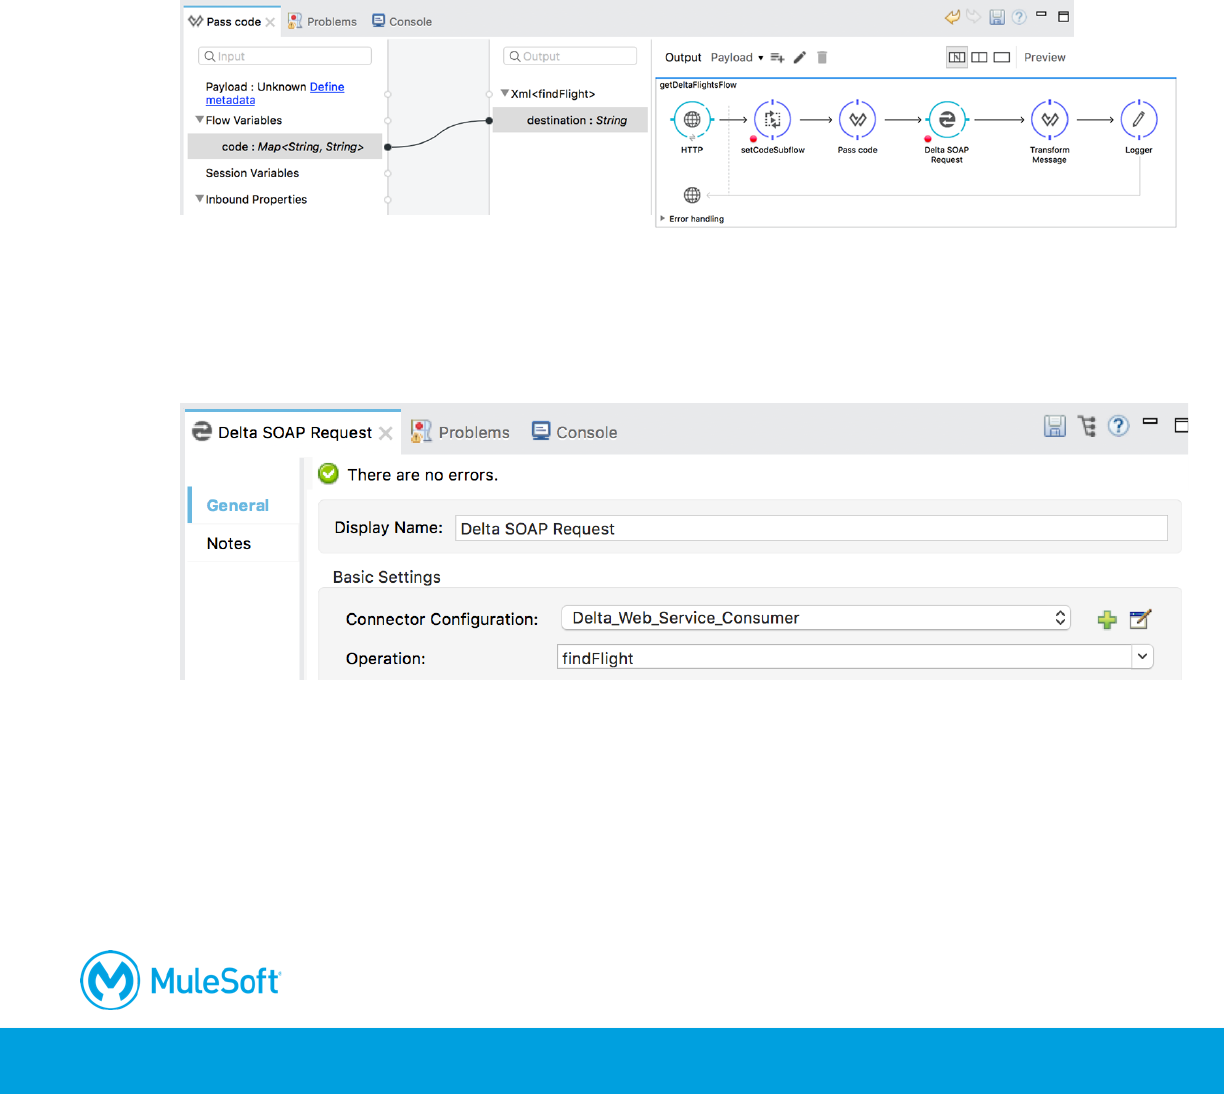
Task: Expand the Error handling section
Action: pyautogui.click(x=663, y=218)
